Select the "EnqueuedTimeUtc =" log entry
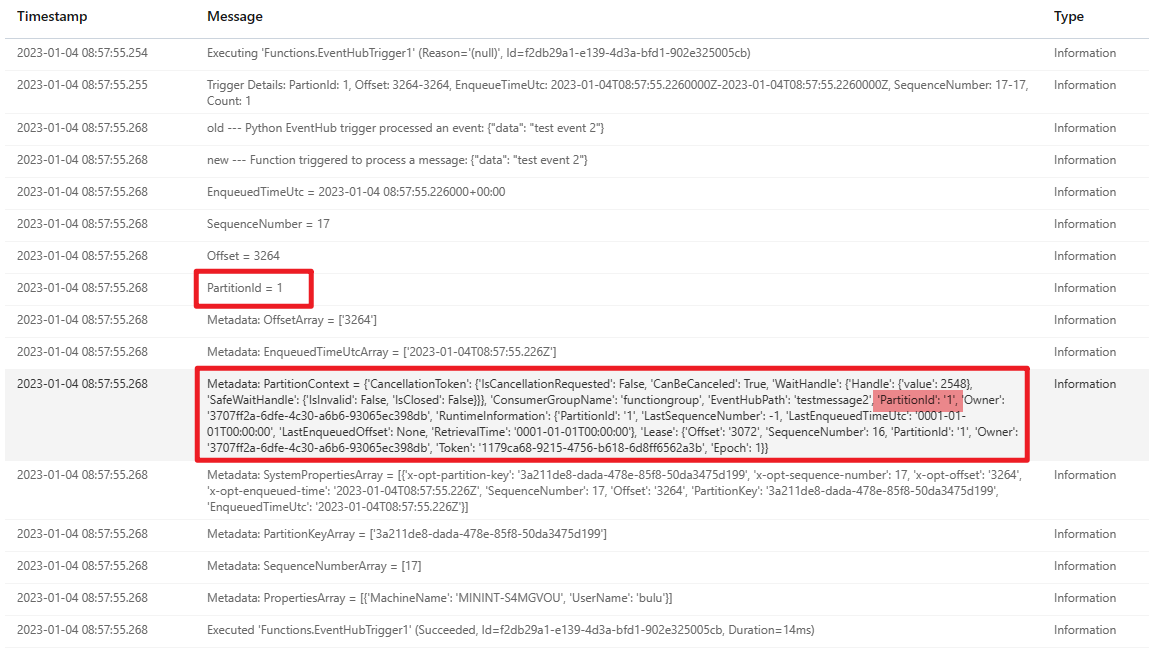 [x=356, y=192]
